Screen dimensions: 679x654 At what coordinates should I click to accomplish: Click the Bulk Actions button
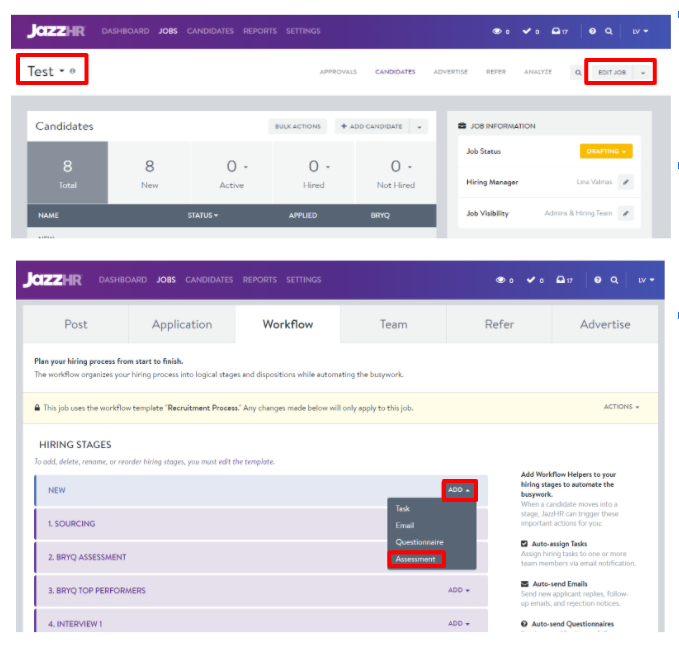[x=297, y=127]
